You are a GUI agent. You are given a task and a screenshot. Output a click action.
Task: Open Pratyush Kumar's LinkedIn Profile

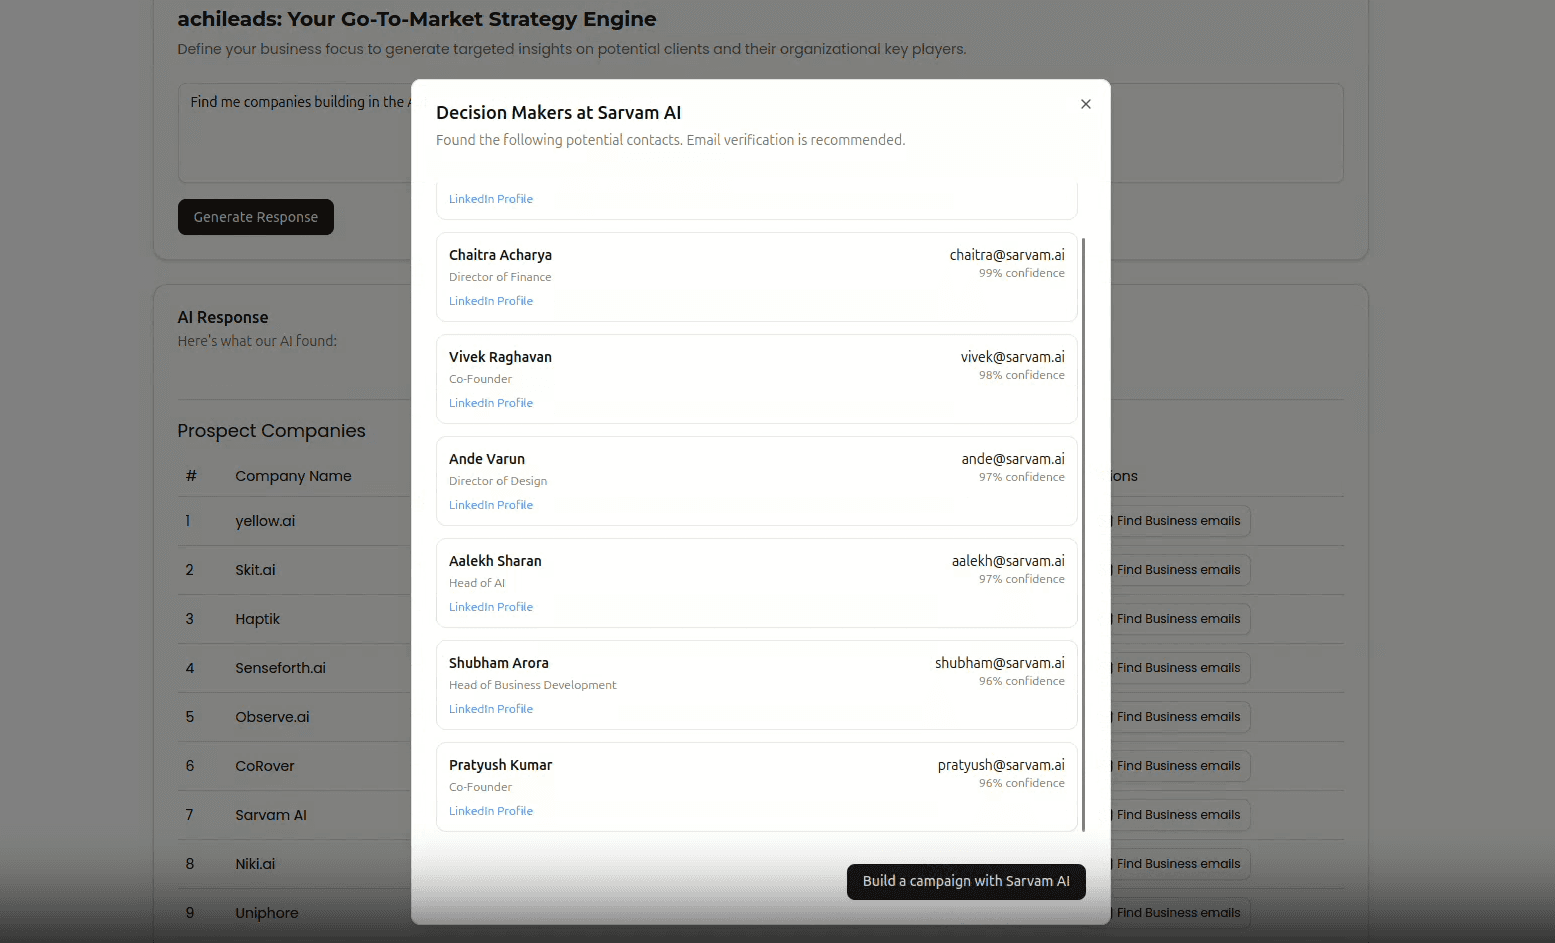click(491, 810)
